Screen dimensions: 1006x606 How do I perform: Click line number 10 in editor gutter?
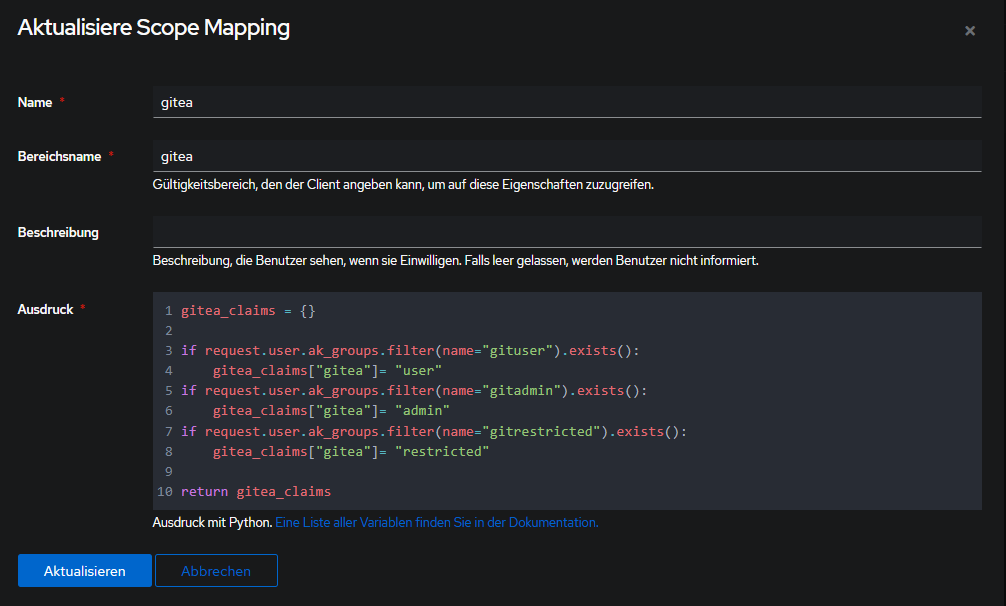(164, 492)
